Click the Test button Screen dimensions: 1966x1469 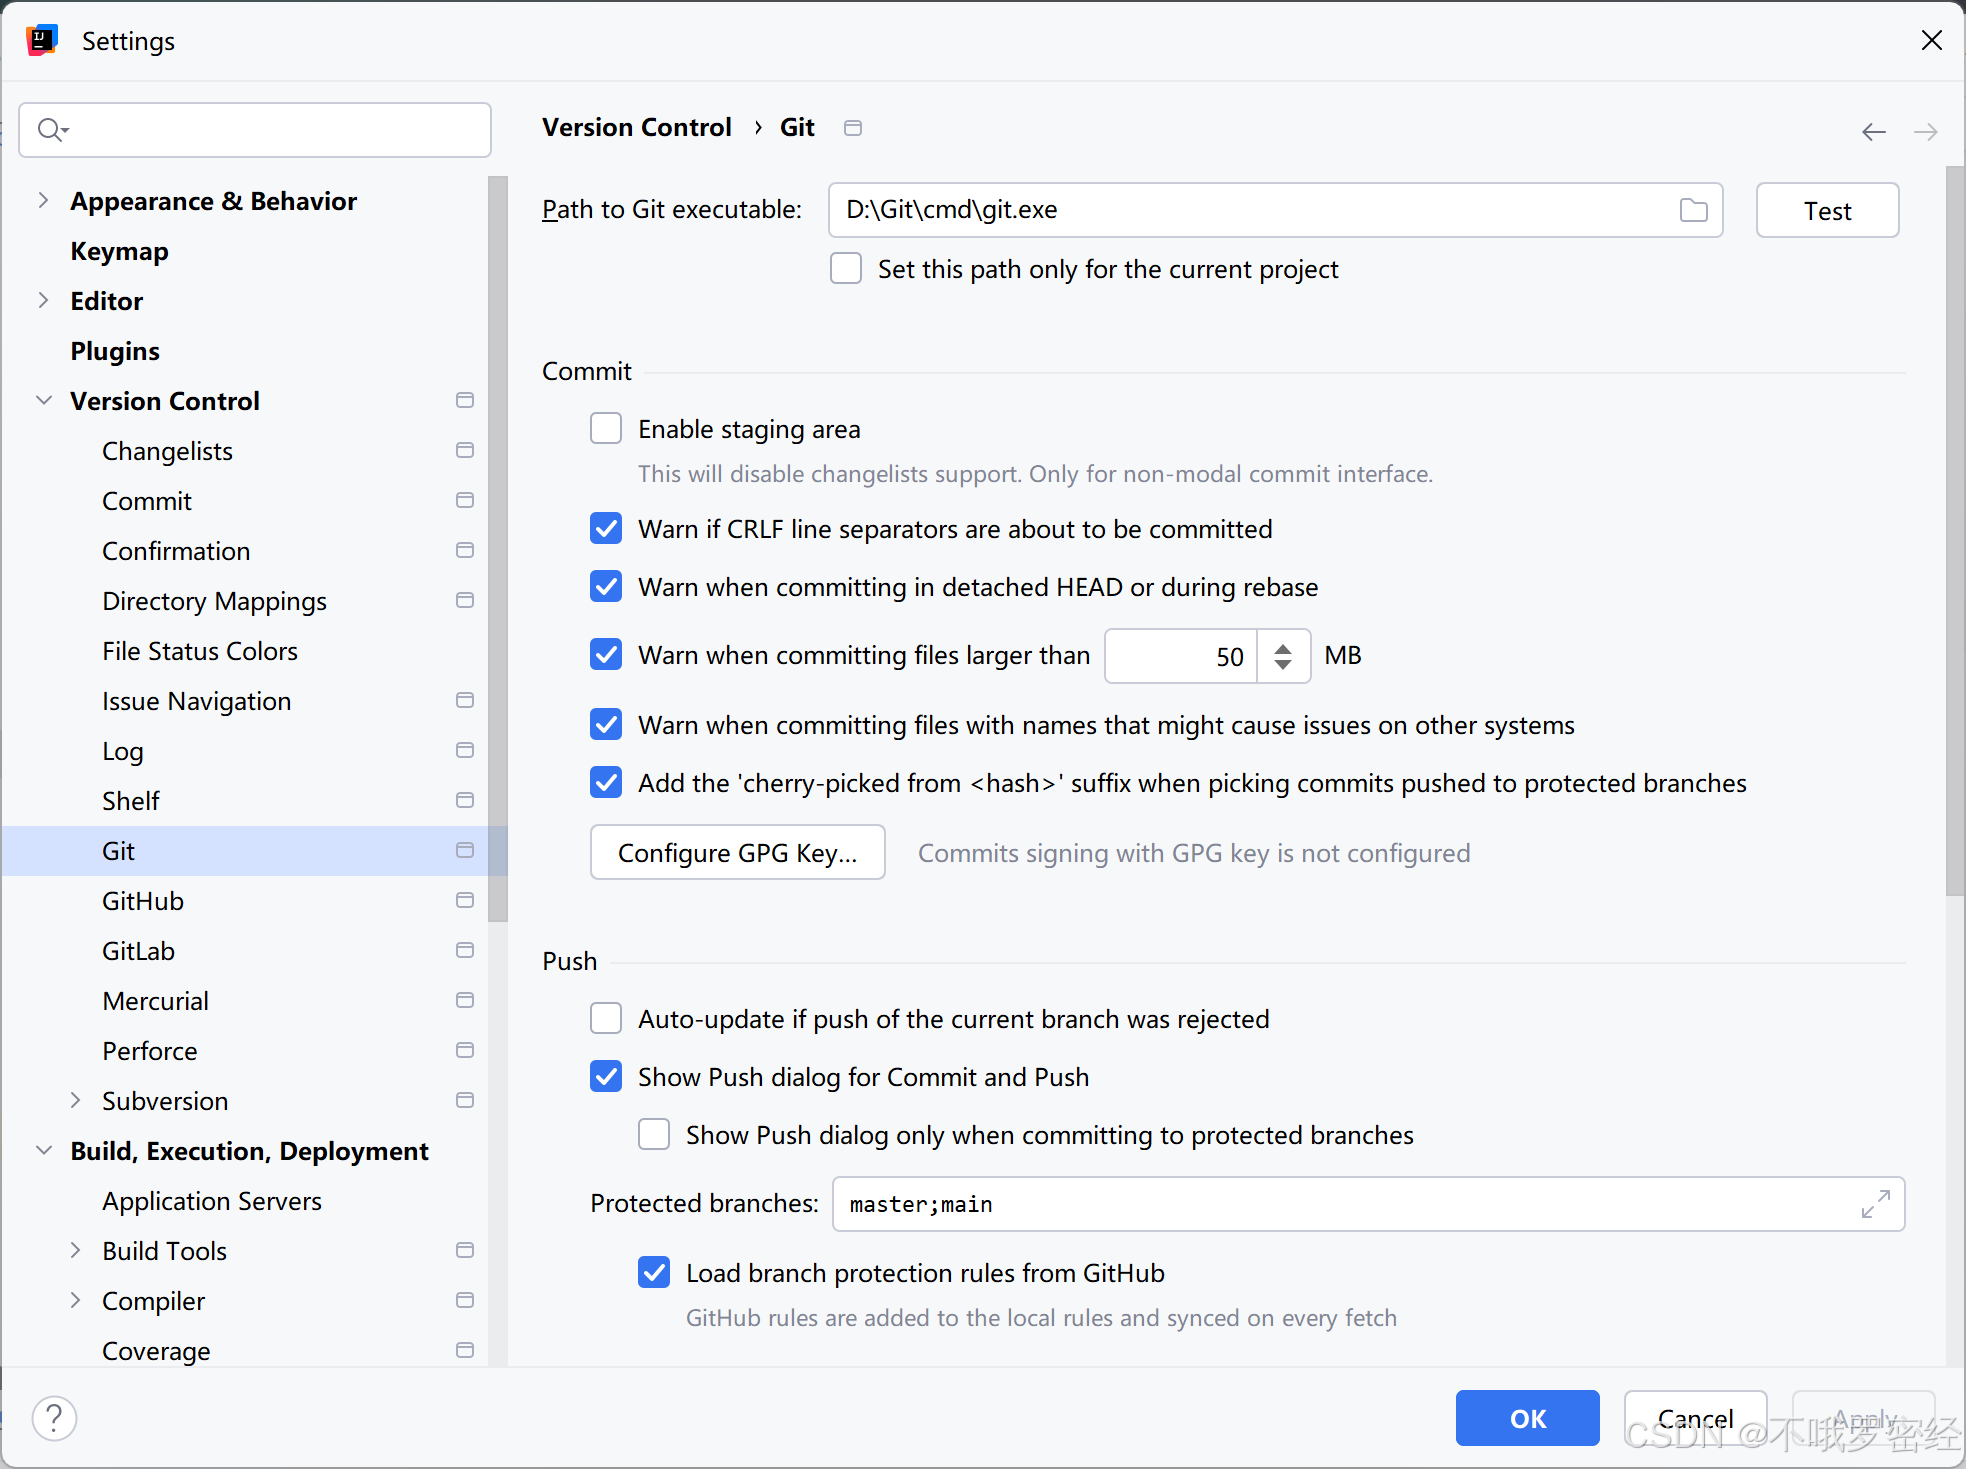(1826, 210)
